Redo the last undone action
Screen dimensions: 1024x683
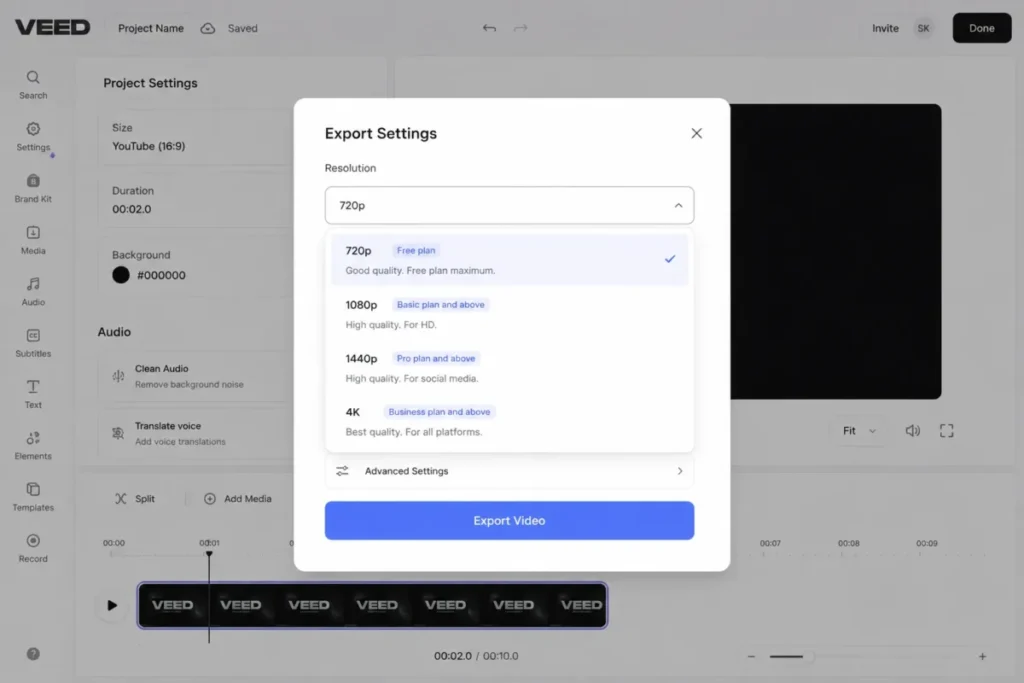[x=520, y=28]
